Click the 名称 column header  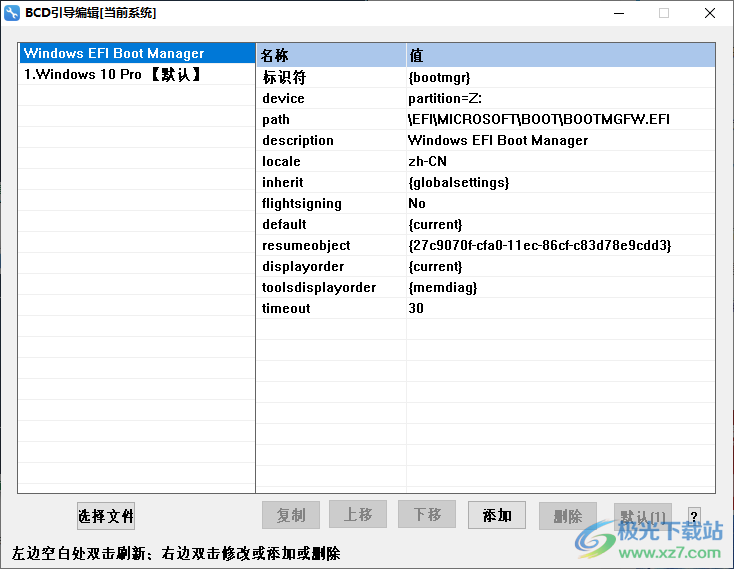click(330, 55)
